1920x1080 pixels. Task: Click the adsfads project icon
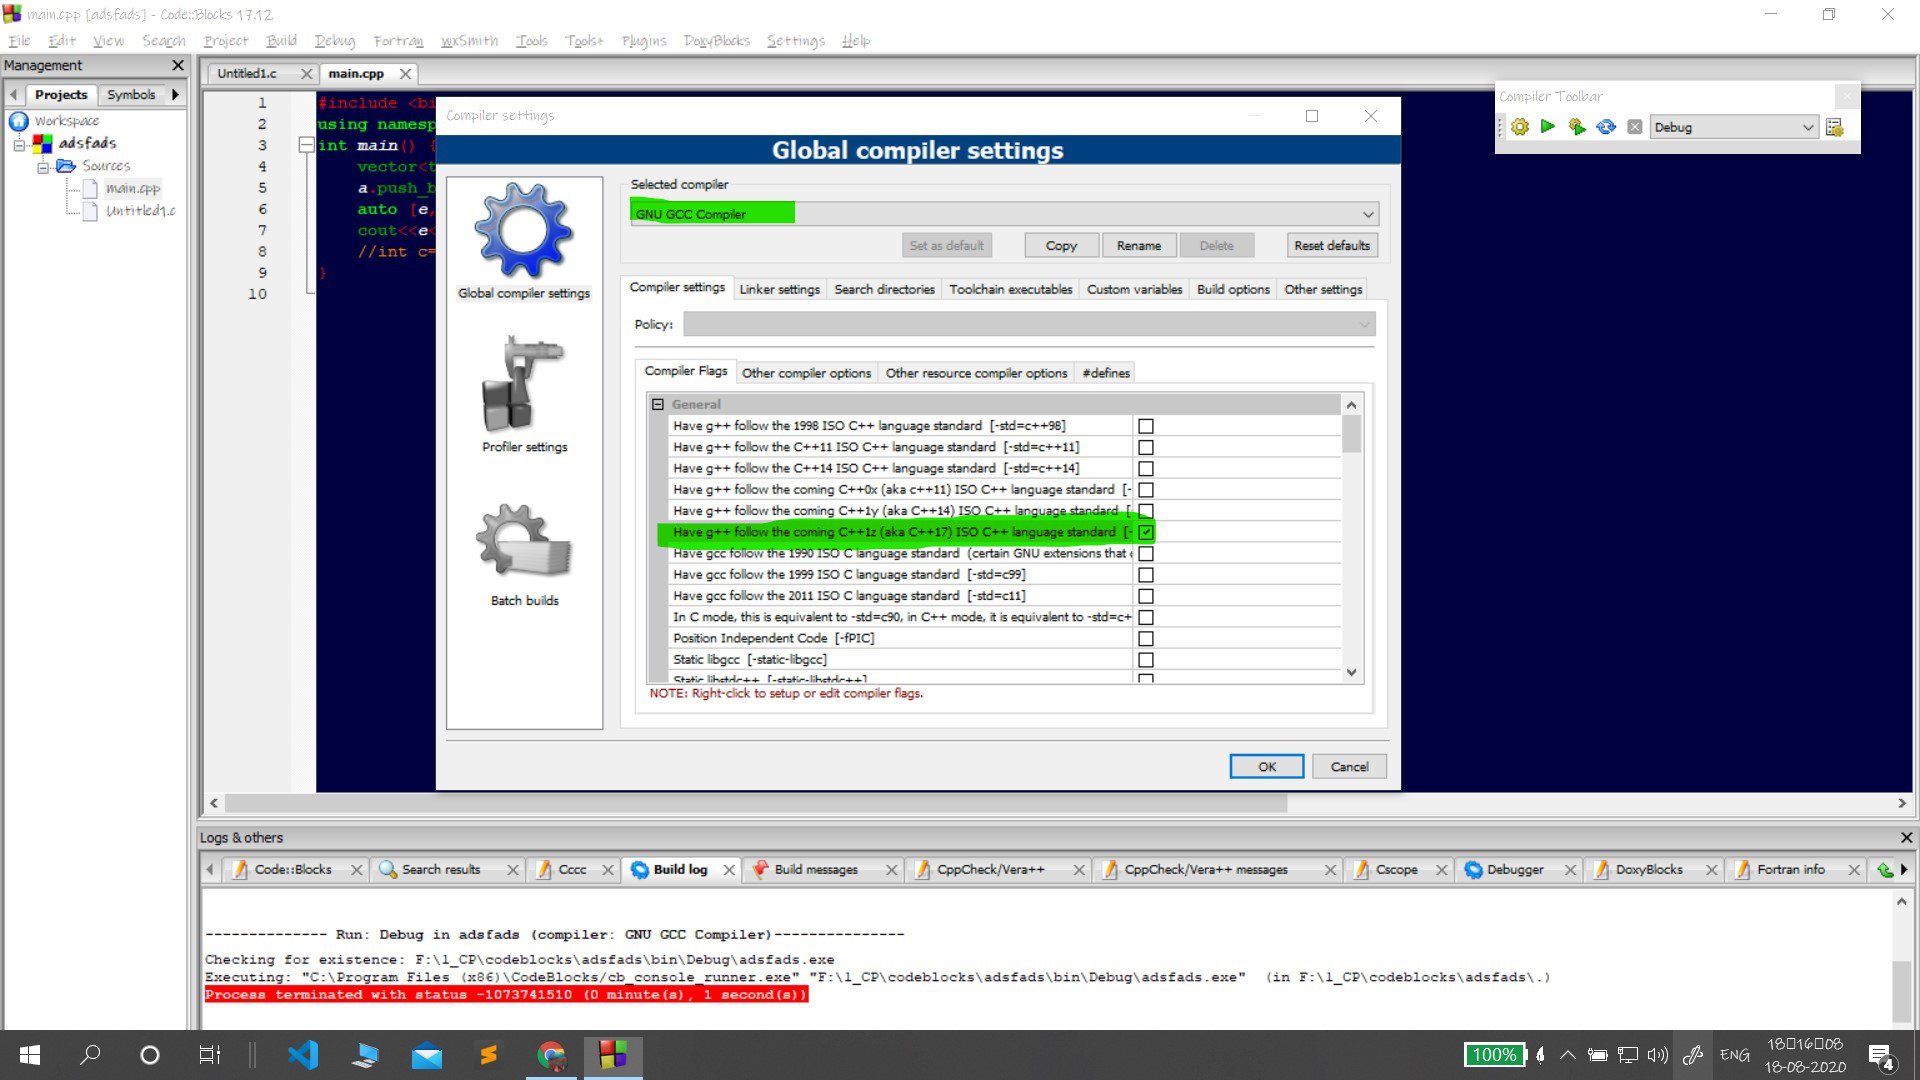coord(42,143)
